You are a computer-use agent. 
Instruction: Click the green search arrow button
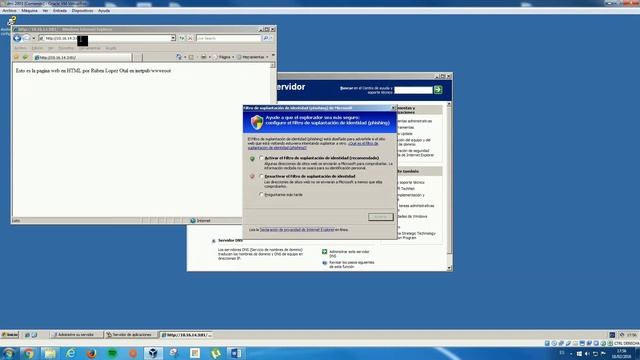tap(438, 90)
